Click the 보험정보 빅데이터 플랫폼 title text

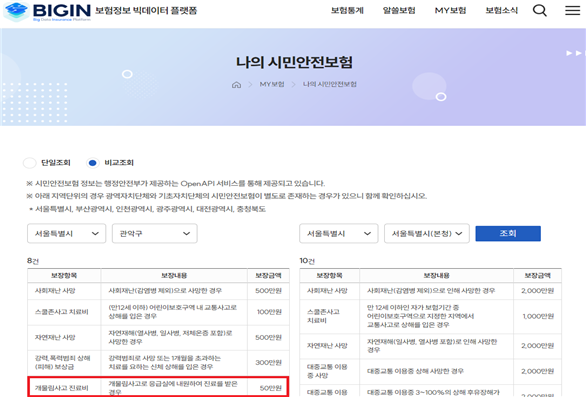pos(146,10)
